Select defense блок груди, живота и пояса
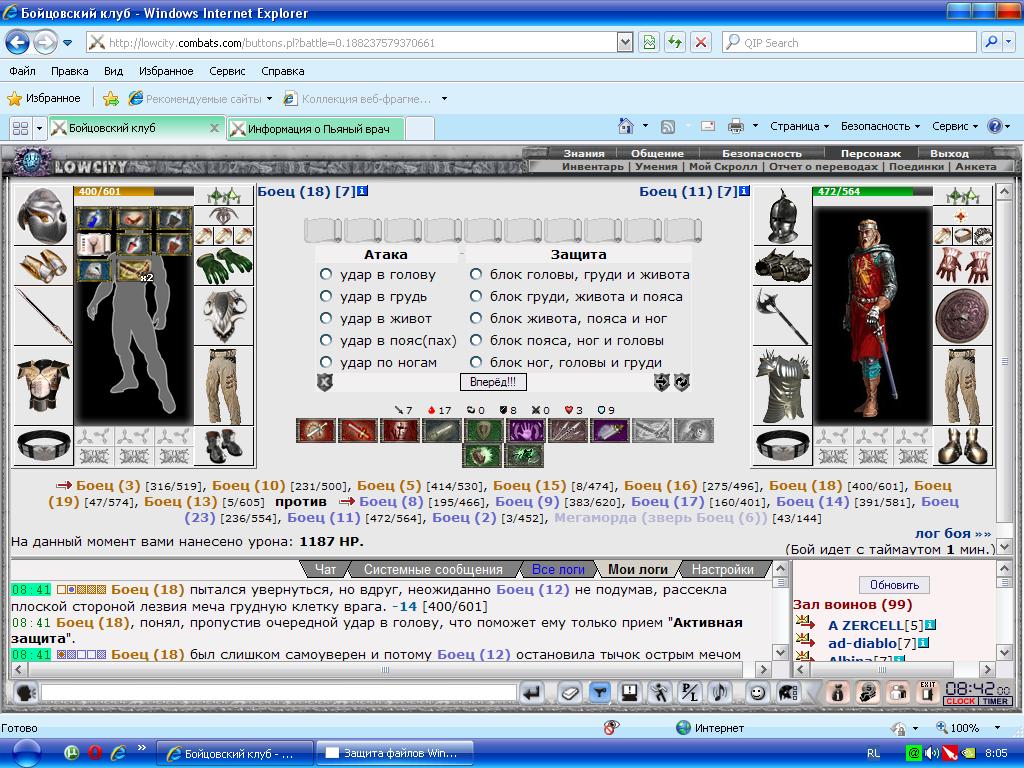This screenshot has height=768, width=1024. [476, 296]
